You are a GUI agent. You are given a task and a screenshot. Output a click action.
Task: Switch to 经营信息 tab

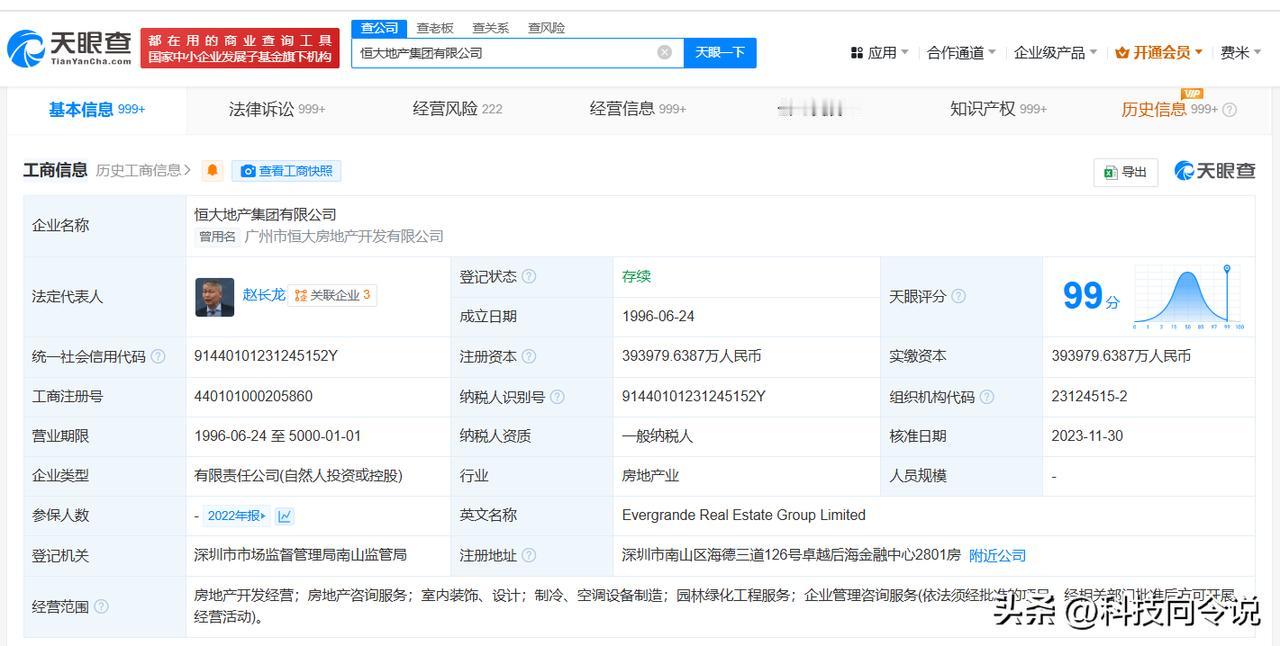pyautogui.click(x=638, y=110)
